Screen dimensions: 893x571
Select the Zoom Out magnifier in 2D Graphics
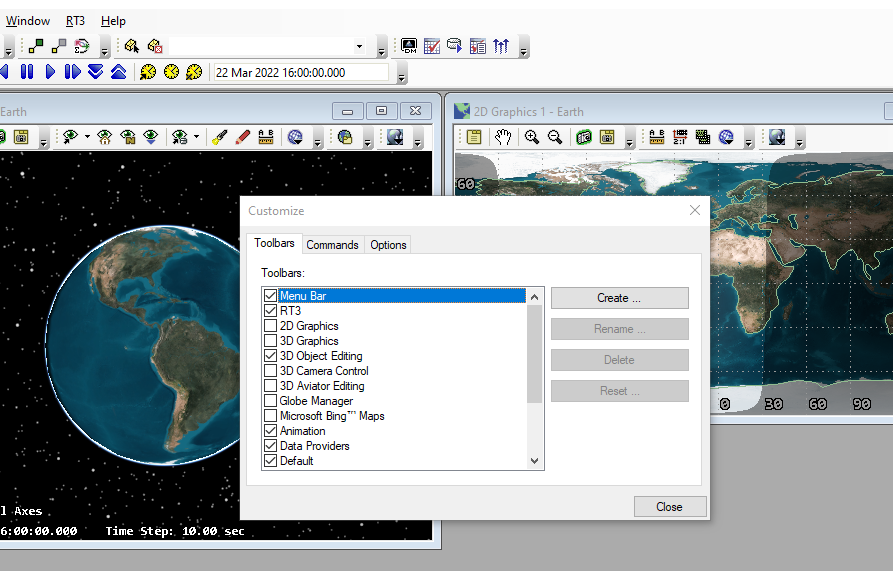[555, 137]
